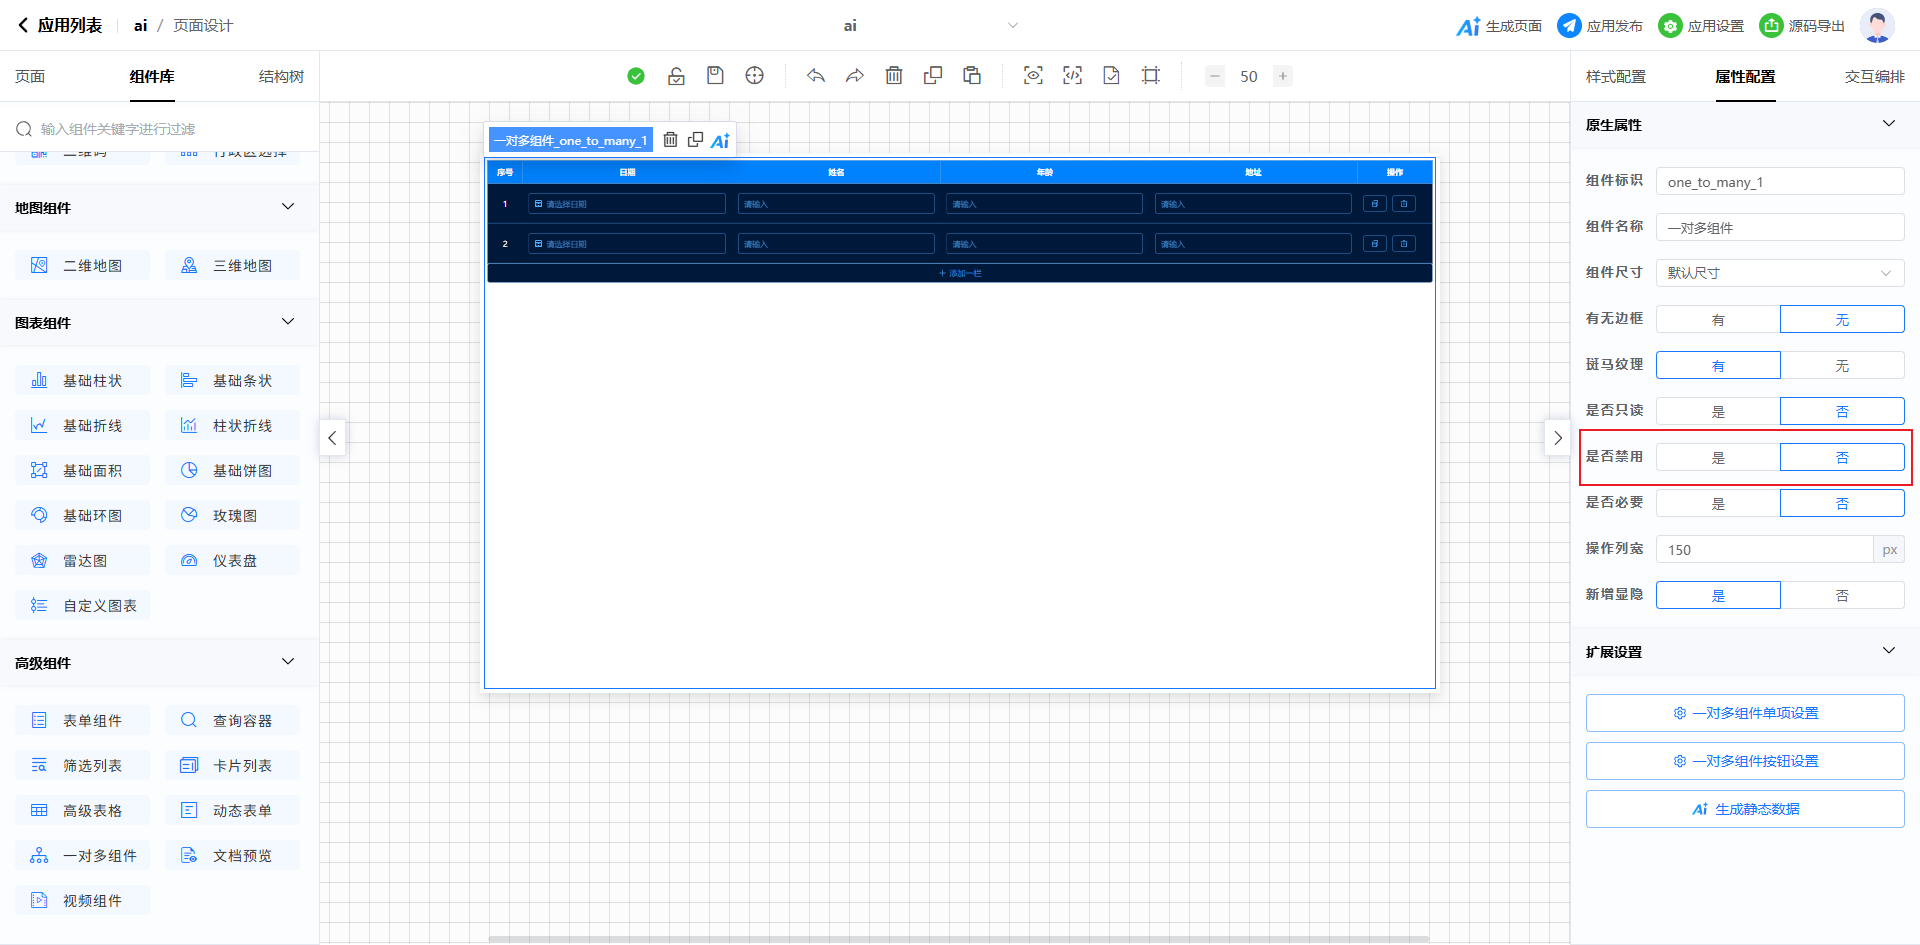Viewport: 1920px width, 945px height.
Task: Open the code view icon in toolbar
Action: (1072, 76)
